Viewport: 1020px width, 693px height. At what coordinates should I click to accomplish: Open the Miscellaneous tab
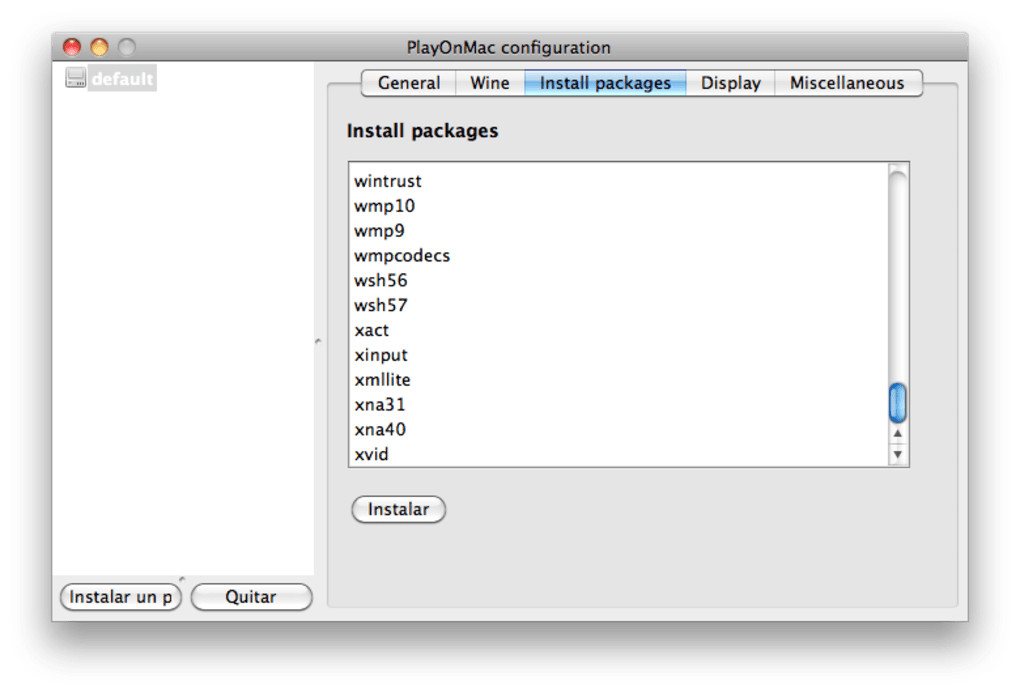tap(846, 83)
